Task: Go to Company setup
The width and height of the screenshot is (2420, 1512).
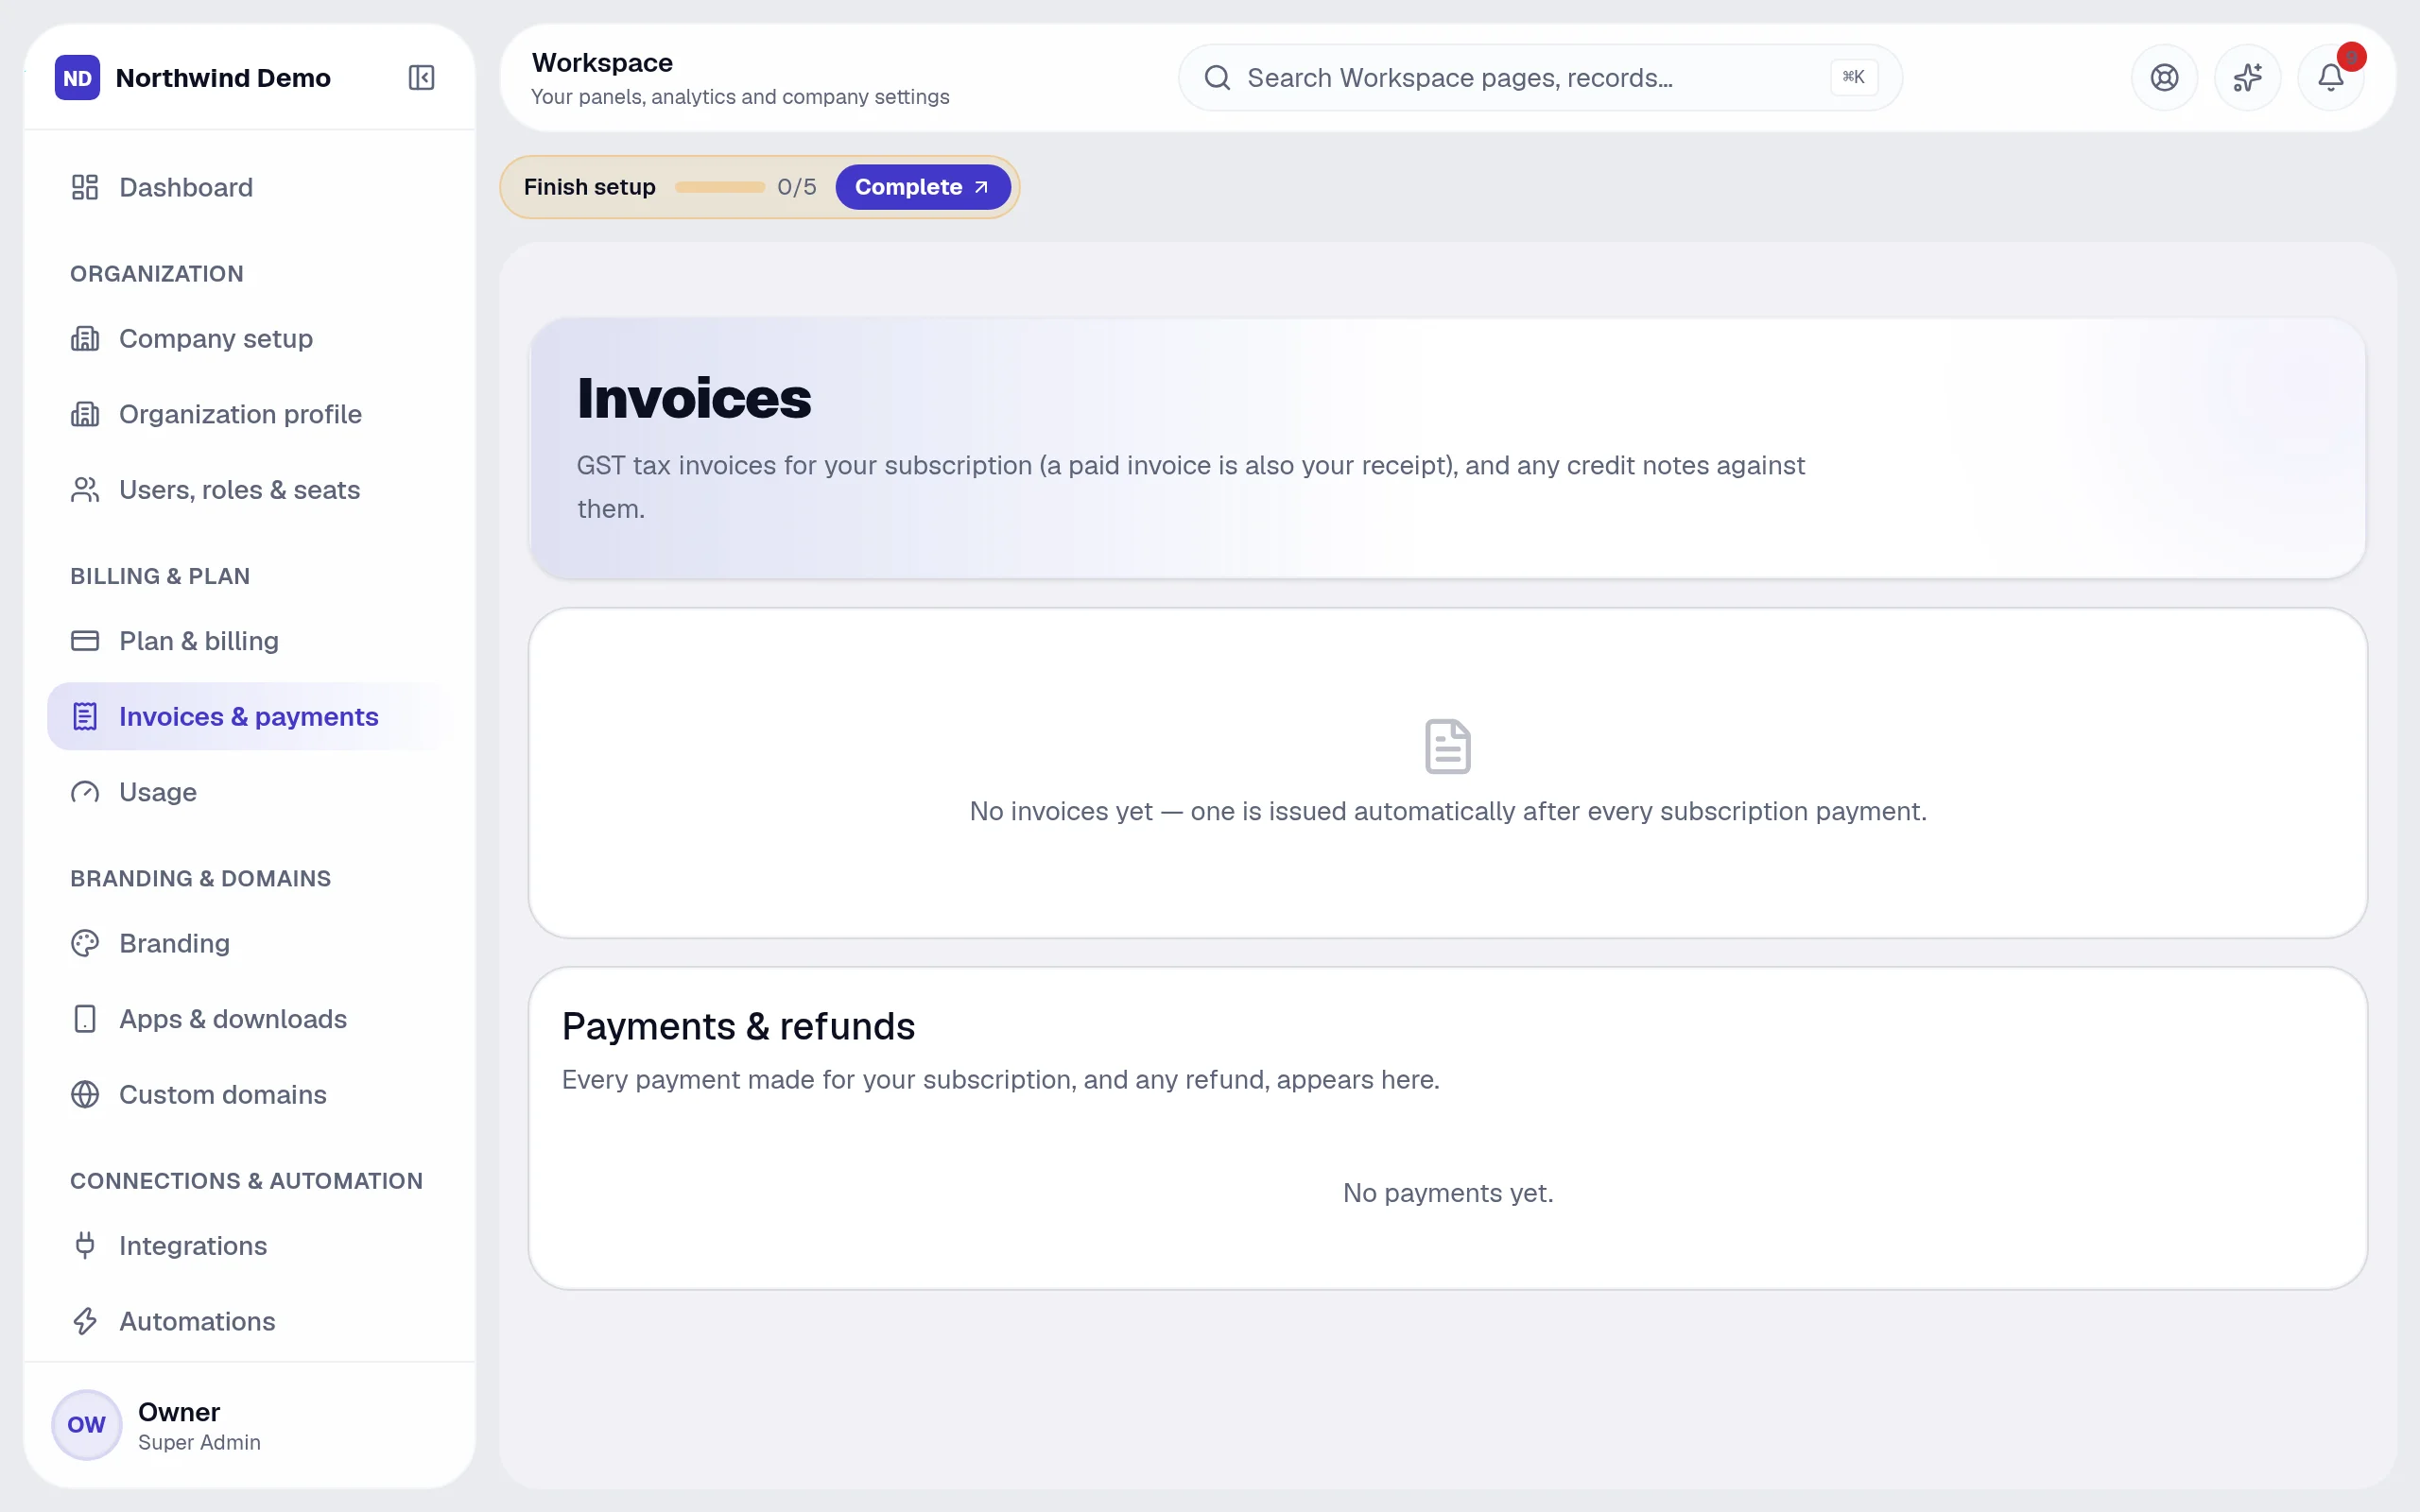Action: pyautogui.click(x=250, y=339)
